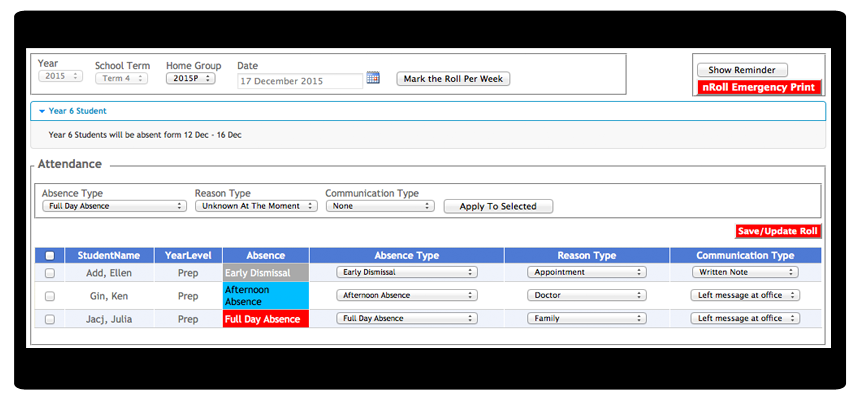Click the blue Afternoon Absence status cell
This screenshot has width=861, height=400.
coord(266,296)
